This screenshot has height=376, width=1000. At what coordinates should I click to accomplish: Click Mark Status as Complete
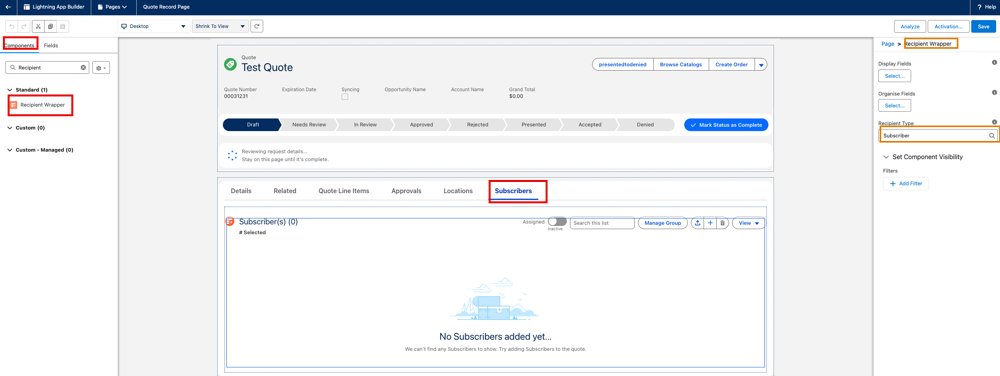pyautogui.click(x=726, y=125)
